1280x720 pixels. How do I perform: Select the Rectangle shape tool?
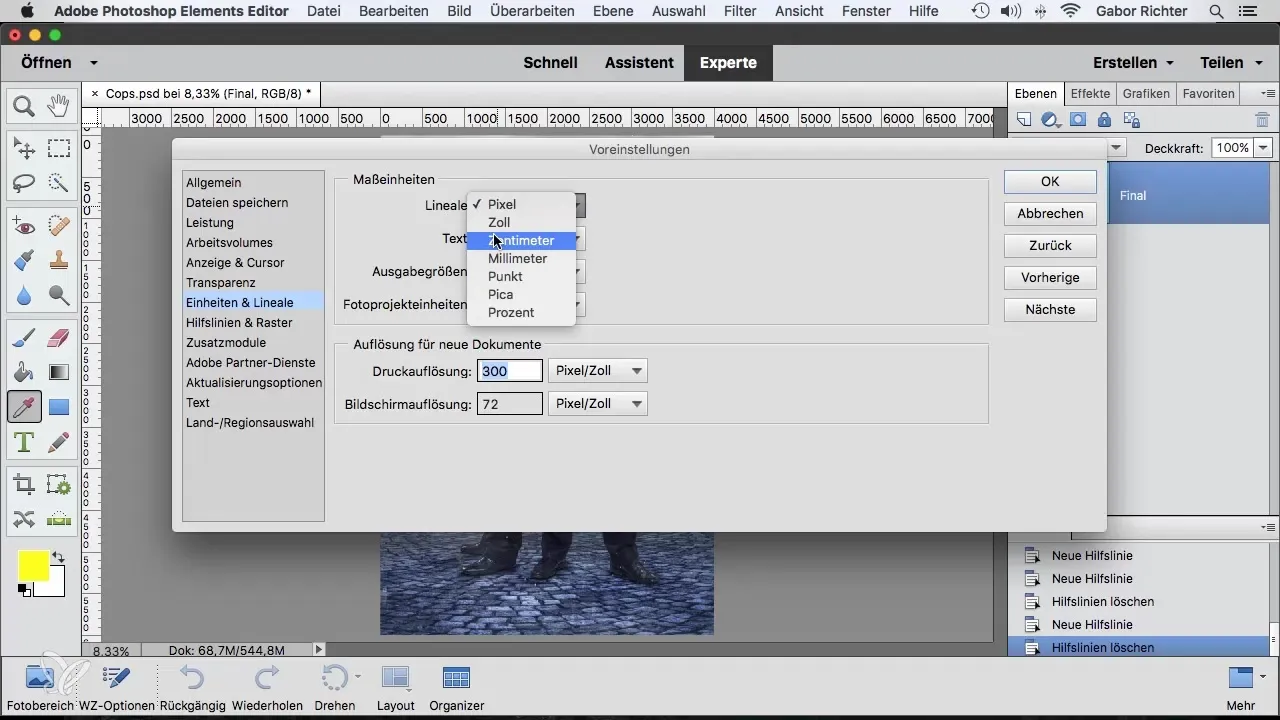coord(59,407)
